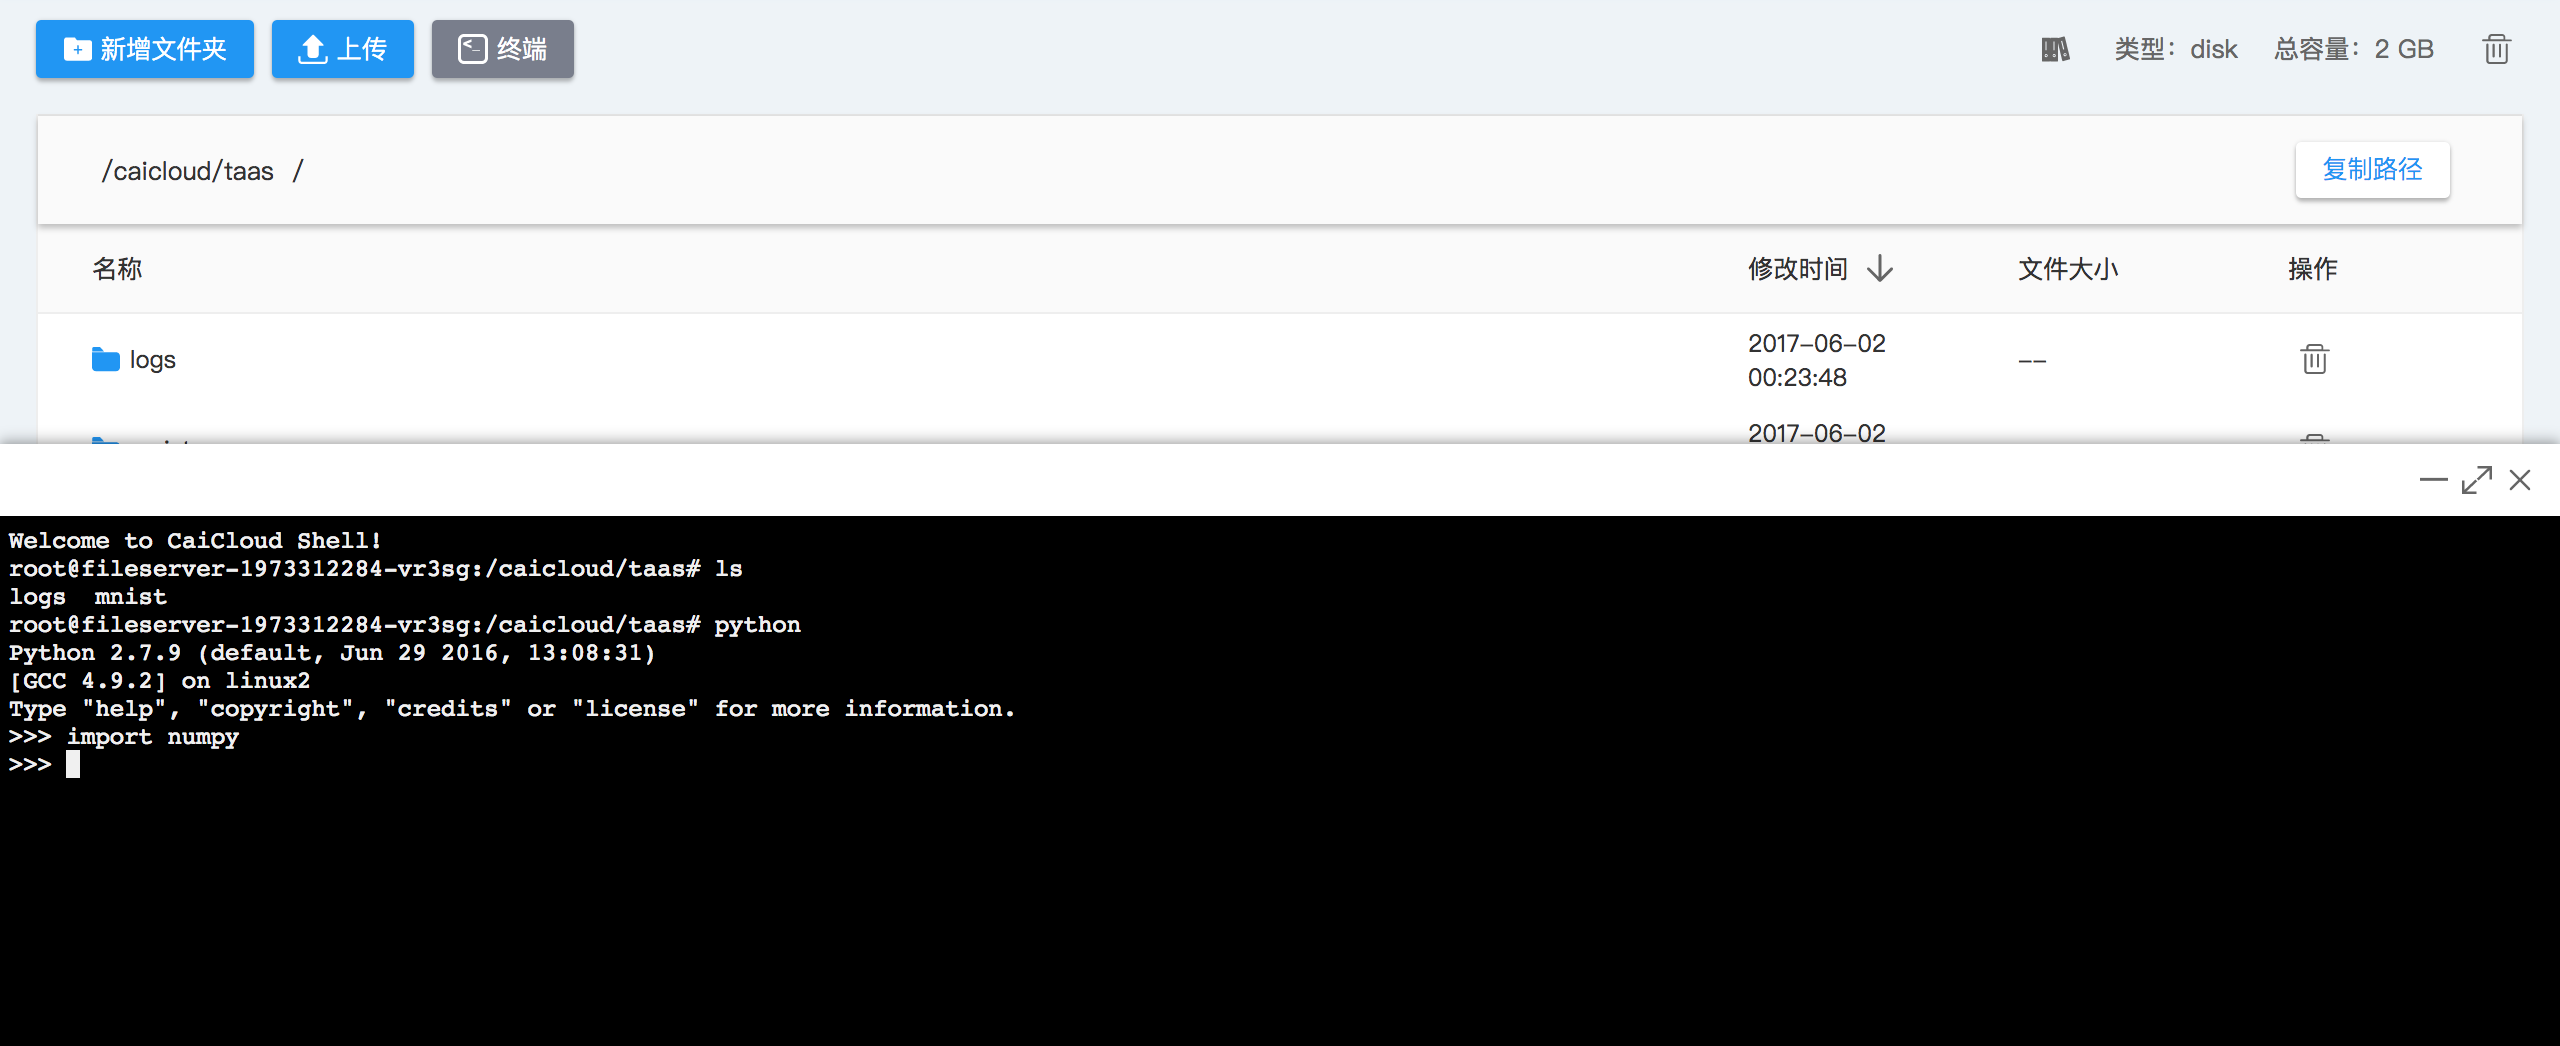Screen dimensions: 2560x1046
Task: Click the 类型: disk label
Action: [x=2175, y=49]
